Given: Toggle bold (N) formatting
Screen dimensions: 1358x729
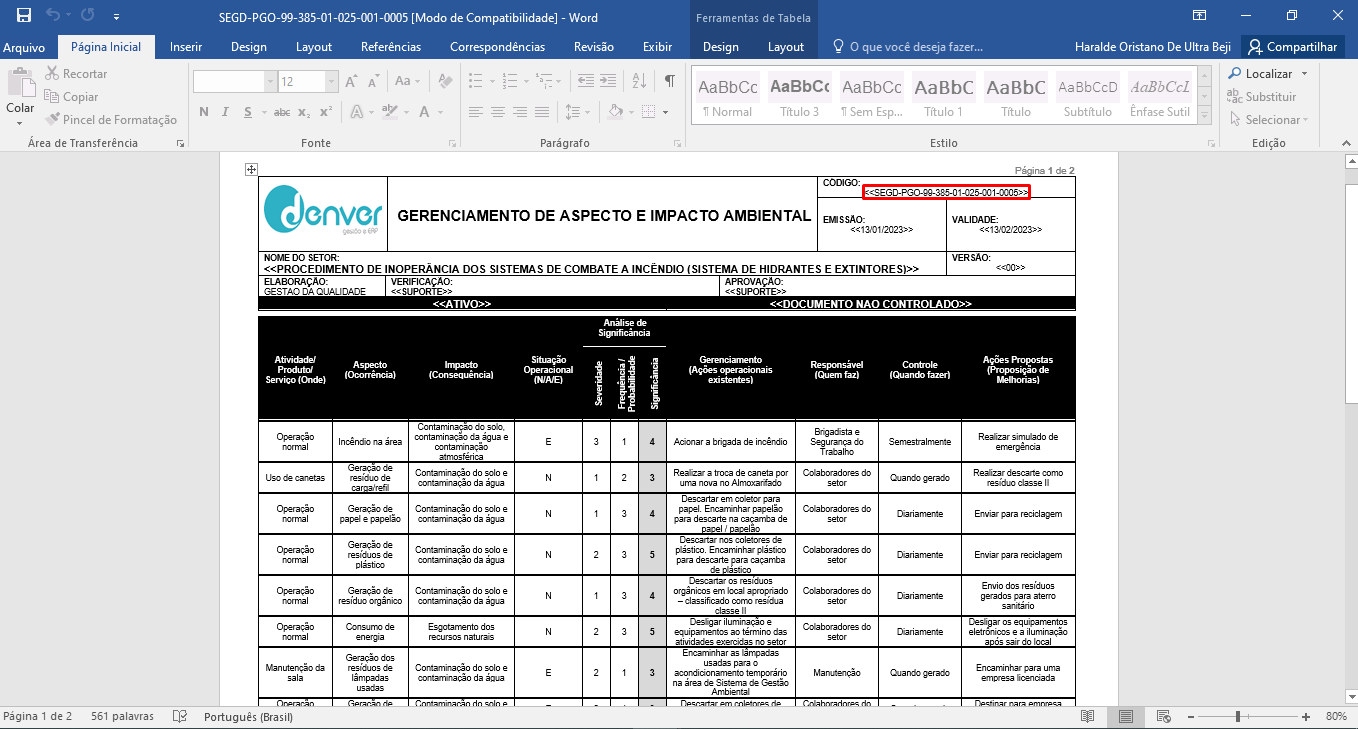Looking at the screenshot, I should point(204,112).
